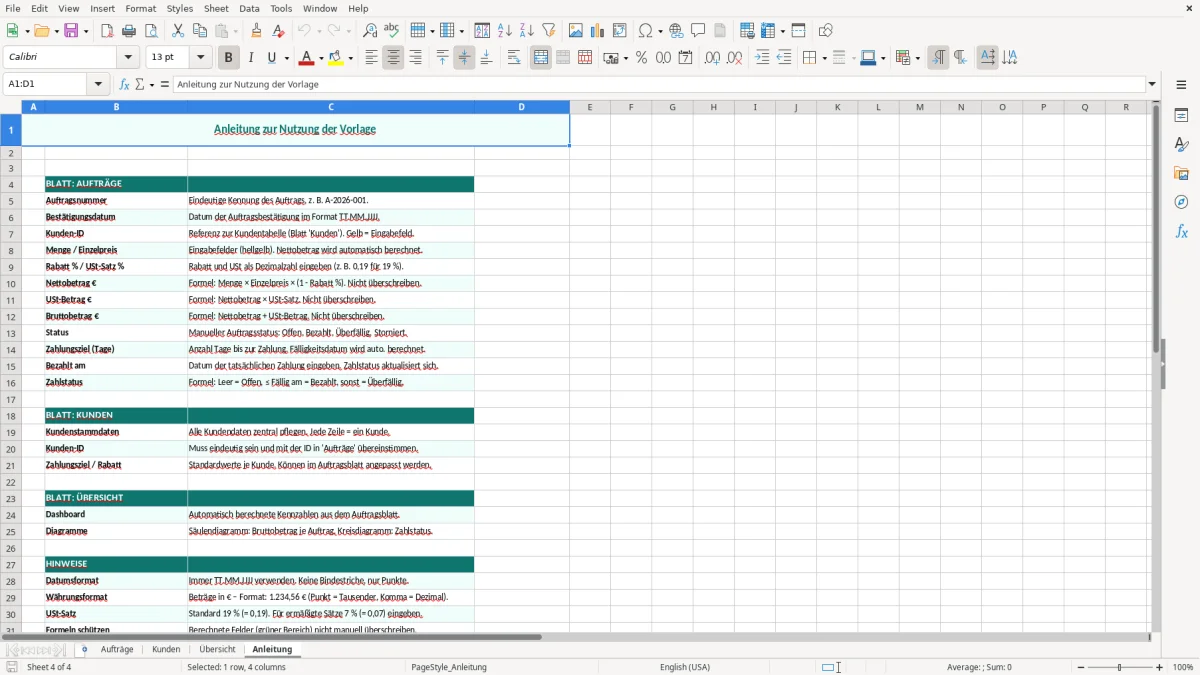1200x675 pixels.
Task: Click the Increase Indent icon
Action: point(762,58)
